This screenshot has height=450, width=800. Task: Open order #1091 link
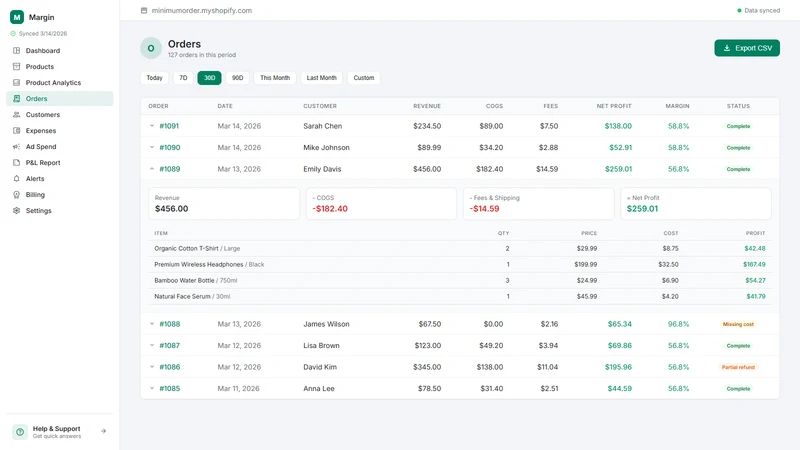[x=169, y=126]
